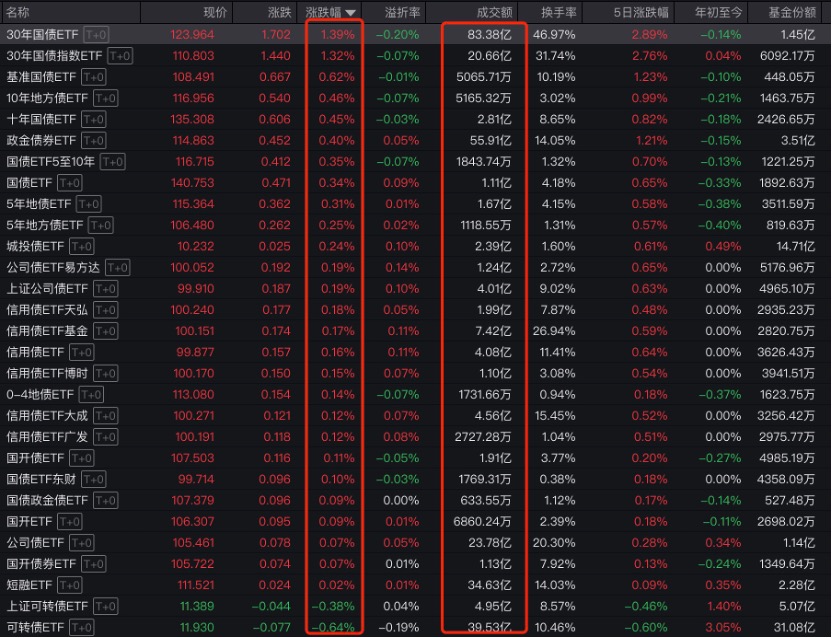Click the T+0 tag beside 公司债ETF易方达

coord(118,268)
